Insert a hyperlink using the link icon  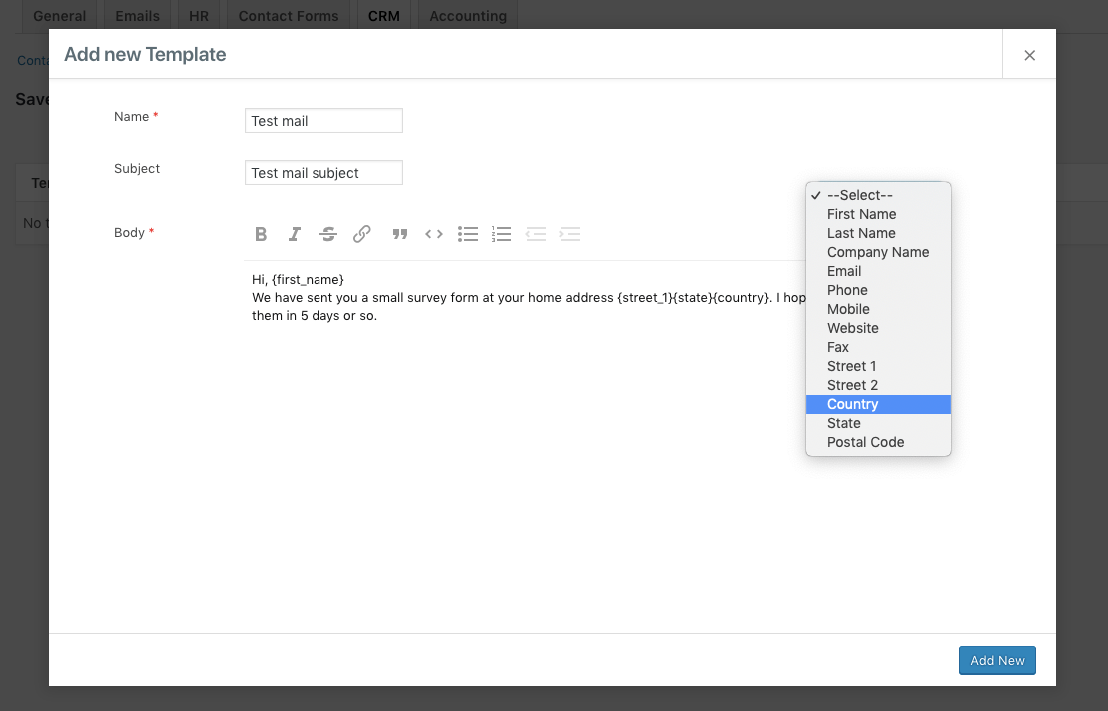click(x=361, y=234)
